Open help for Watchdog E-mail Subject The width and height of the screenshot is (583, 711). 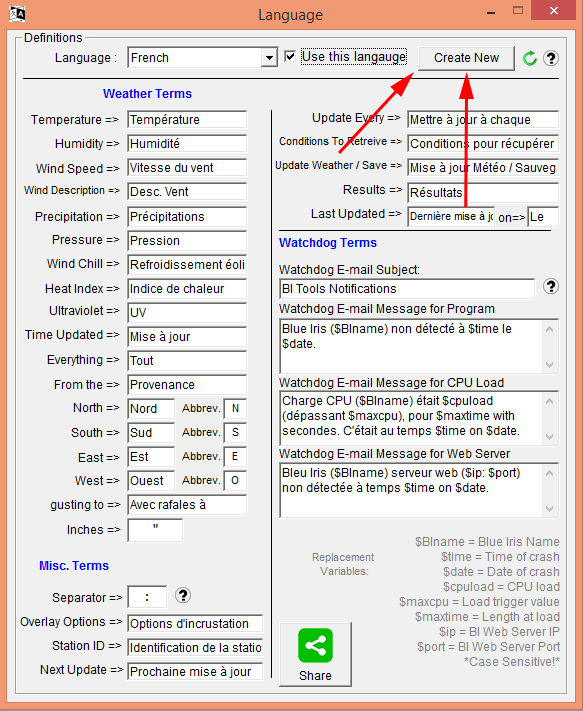coord(551,287)
